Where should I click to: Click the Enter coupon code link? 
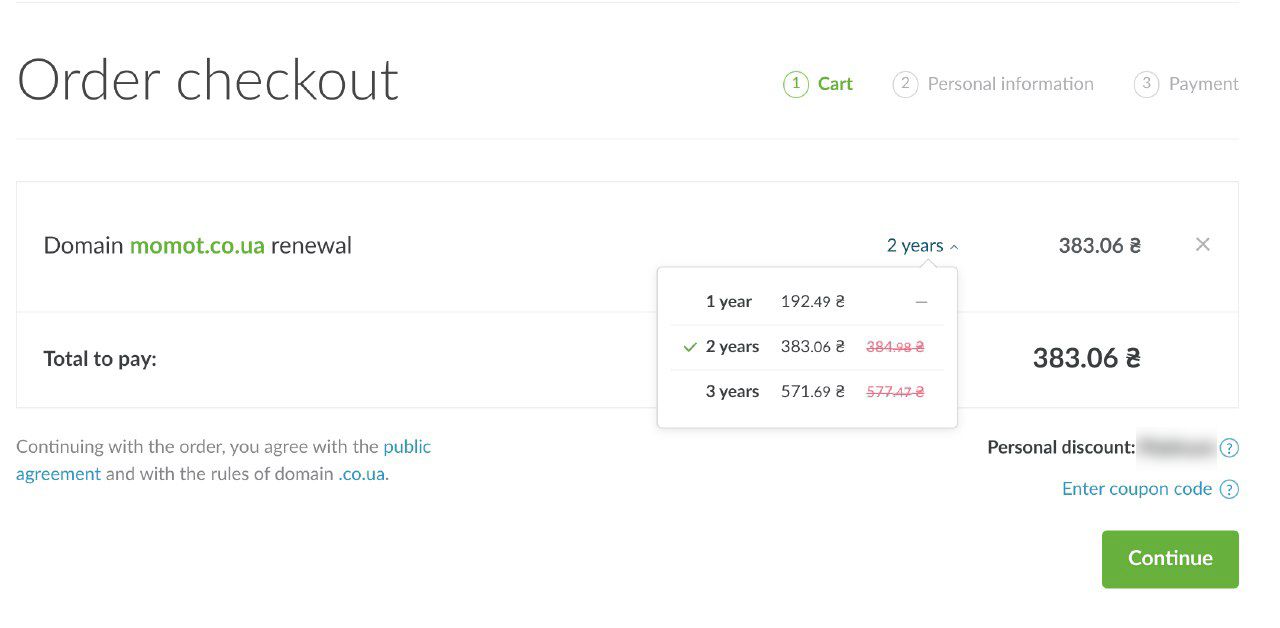coord(1136,489)
